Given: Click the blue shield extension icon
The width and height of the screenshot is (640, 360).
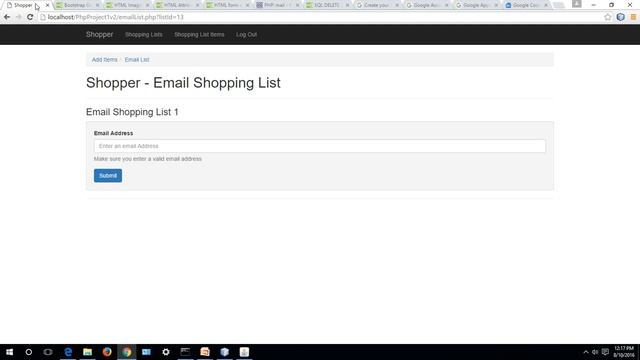Looking at the screenshot, I should pos(620,17).
